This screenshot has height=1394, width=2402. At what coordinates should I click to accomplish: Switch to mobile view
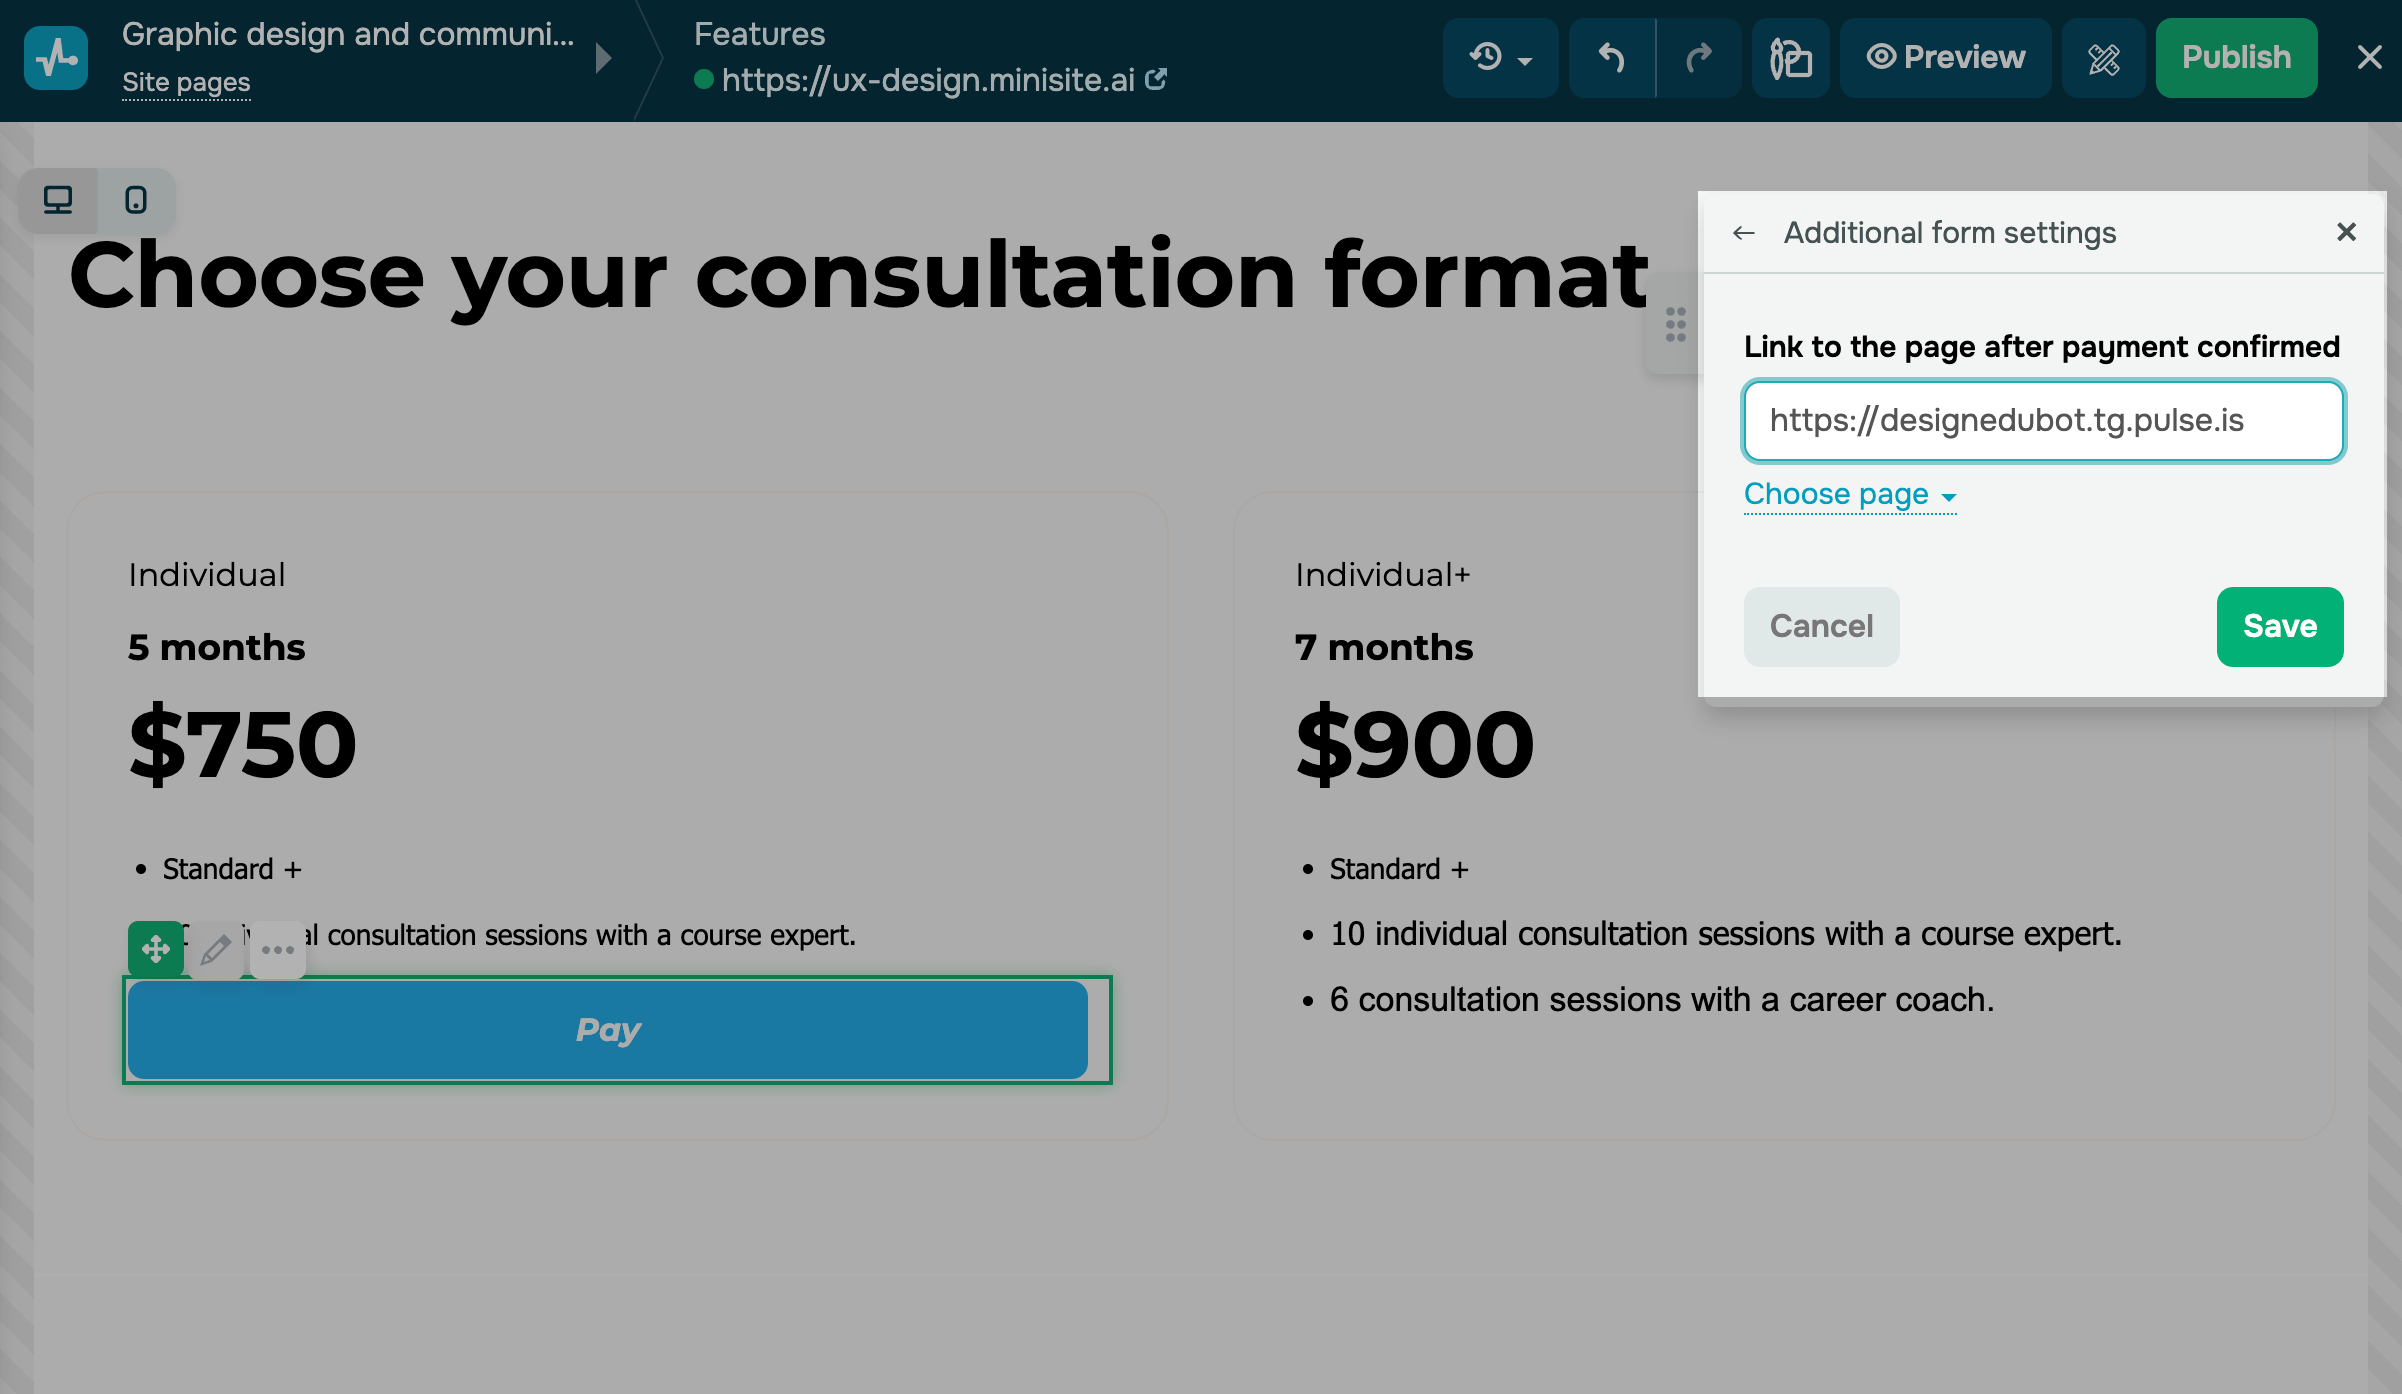pos(136,200)
